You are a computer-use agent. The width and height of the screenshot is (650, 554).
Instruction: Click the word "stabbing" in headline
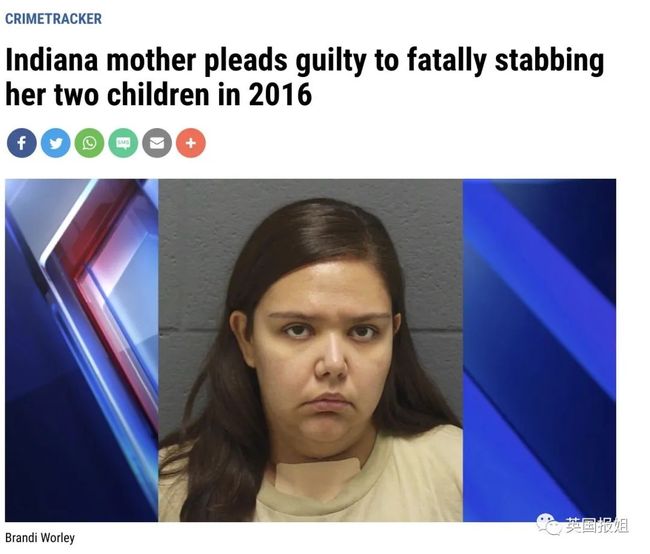550,62
